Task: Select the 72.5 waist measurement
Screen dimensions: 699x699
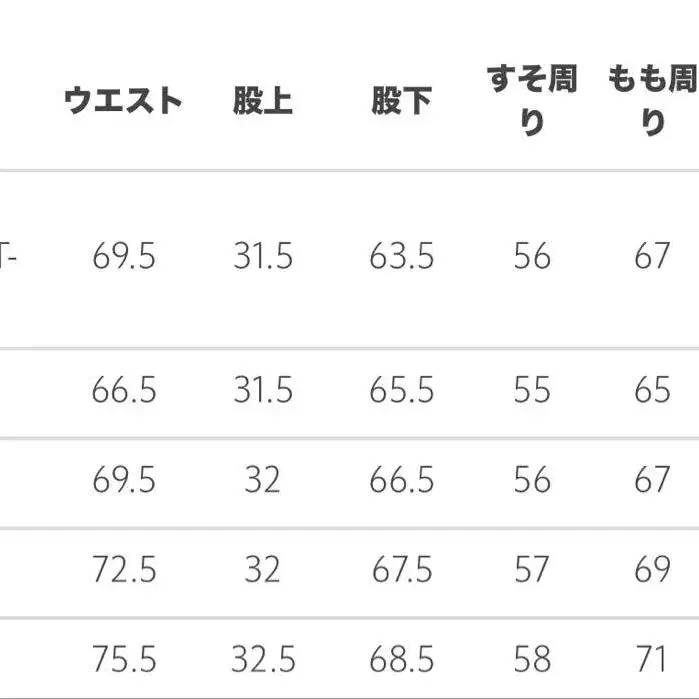Action: pyautogui.click(x=124, y=570)
